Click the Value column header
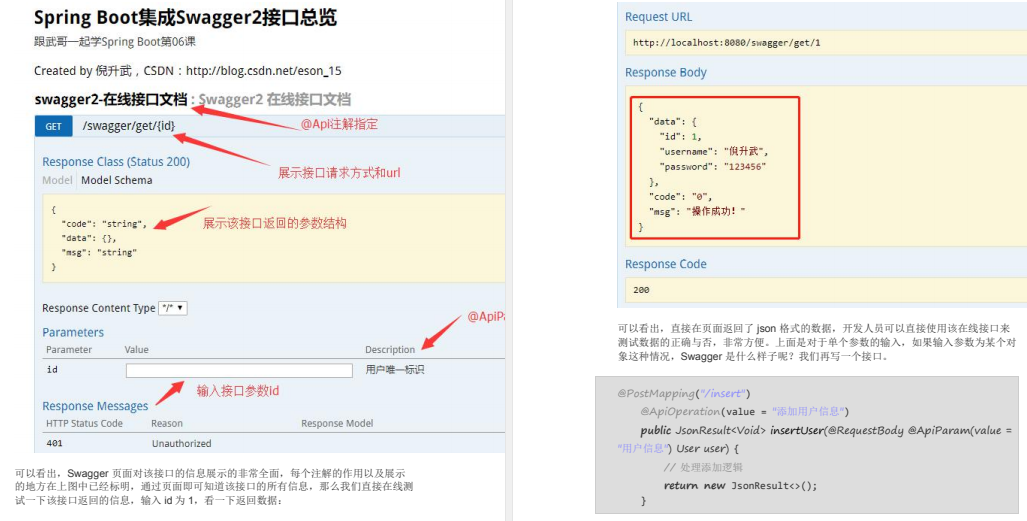 pyautogui.click(x=137, y=350)
